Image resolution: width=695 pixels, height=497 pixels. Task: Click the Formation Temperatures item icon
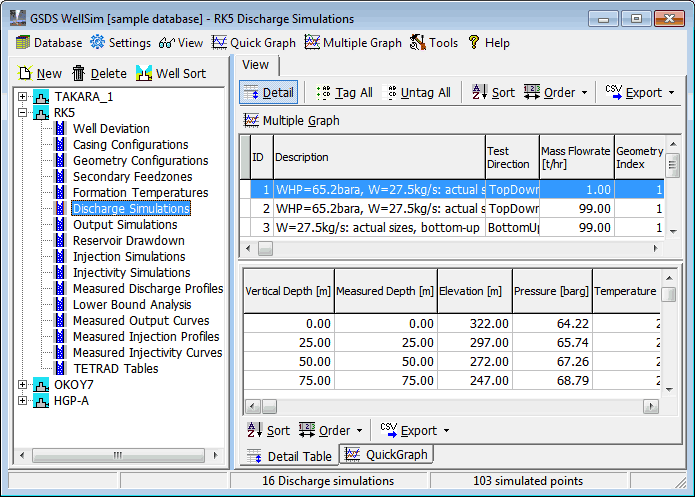point(60,192)
